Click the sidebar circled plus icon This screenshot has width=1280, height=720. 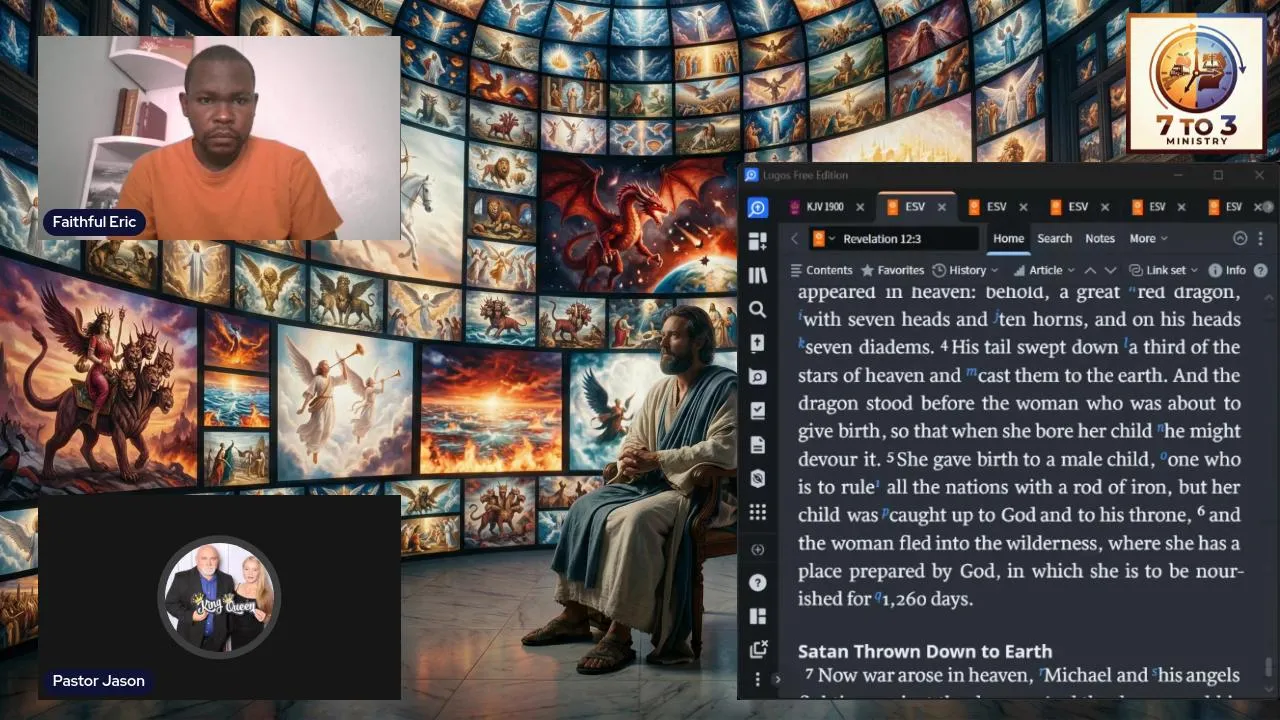point(757,550)
